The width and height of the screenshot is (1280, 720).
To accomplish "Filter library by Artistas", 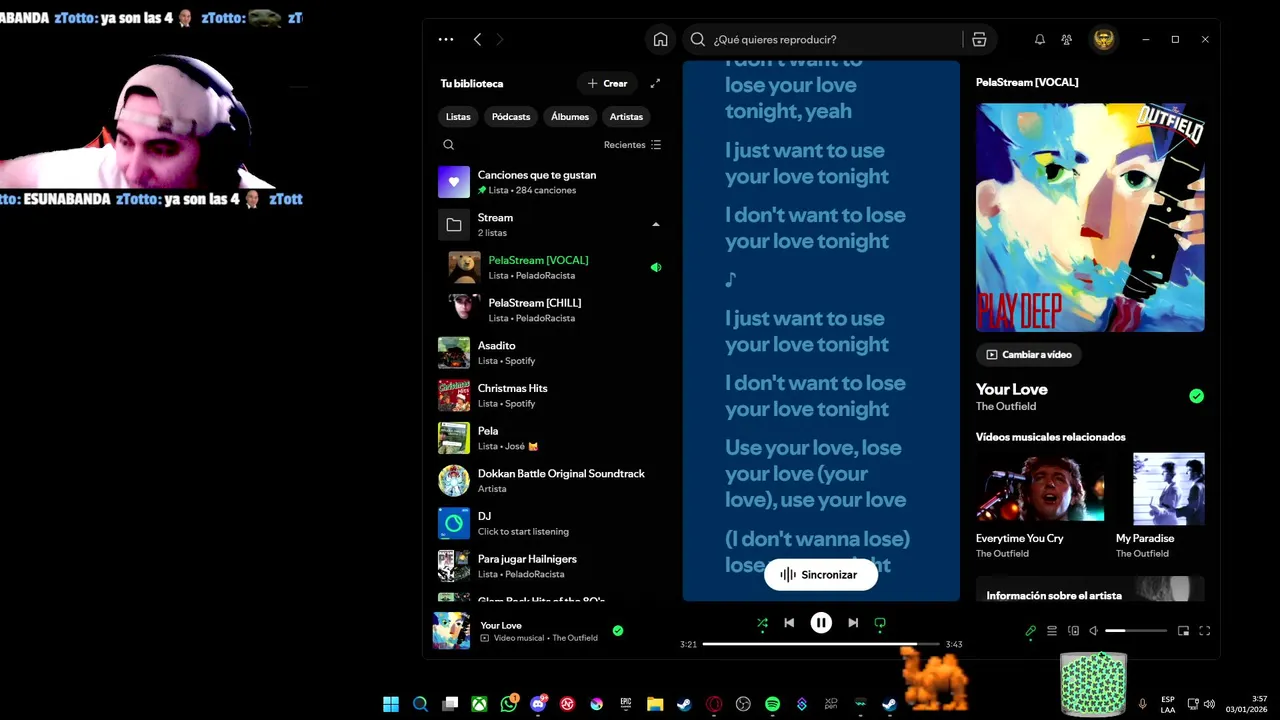I will (626, 117).
